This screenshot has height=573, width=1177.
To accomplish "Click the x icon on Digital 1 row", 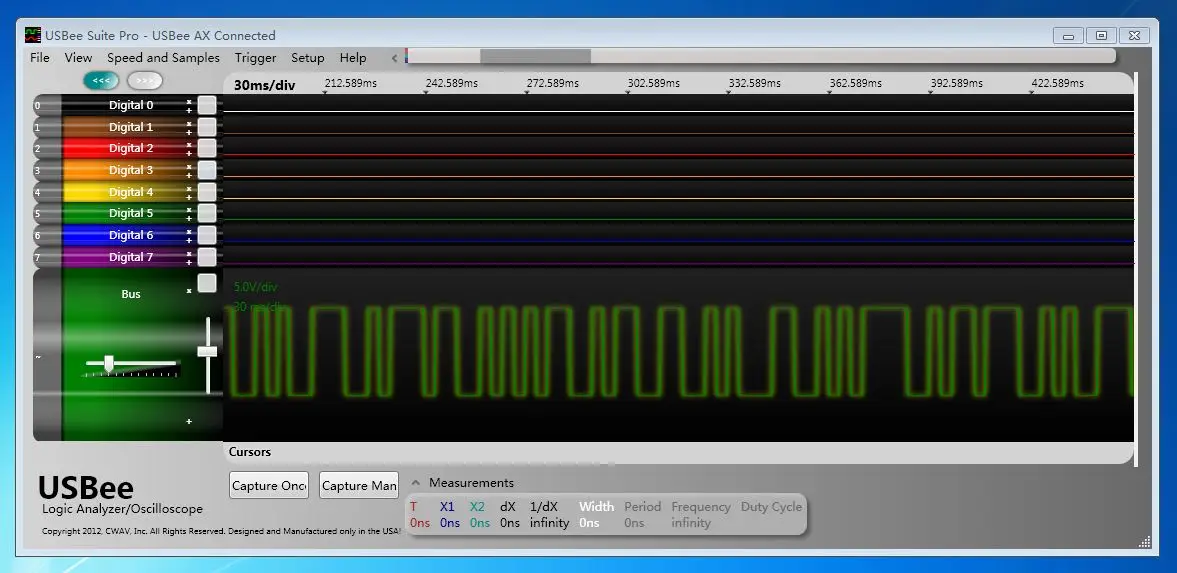I will (x=189, y=123).
